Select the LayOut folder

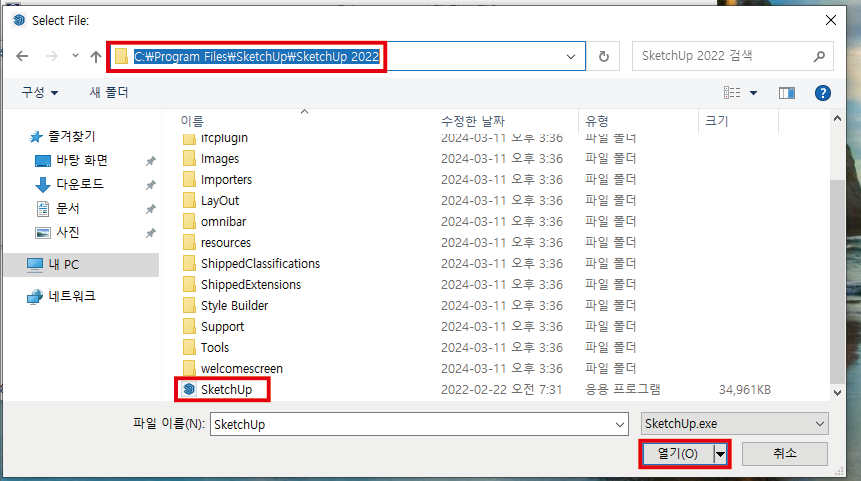(220, 200)
